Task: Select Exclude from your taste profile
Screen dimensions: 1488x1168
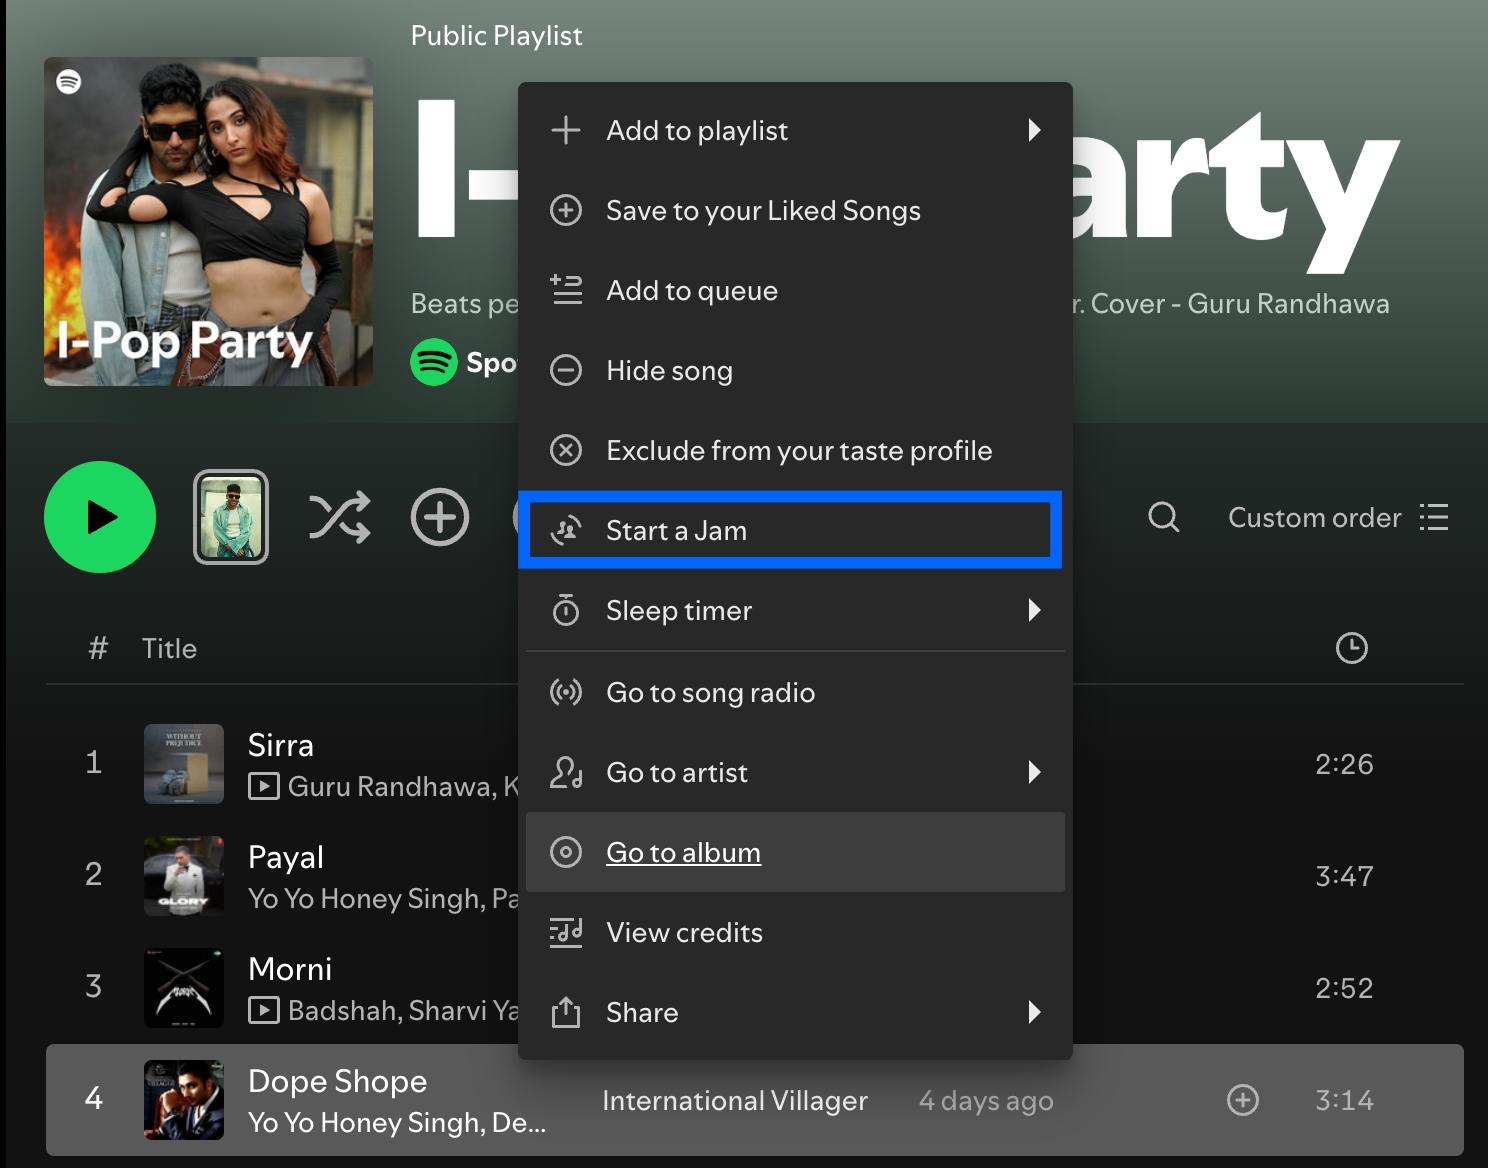Action: (x=798, y=451)
